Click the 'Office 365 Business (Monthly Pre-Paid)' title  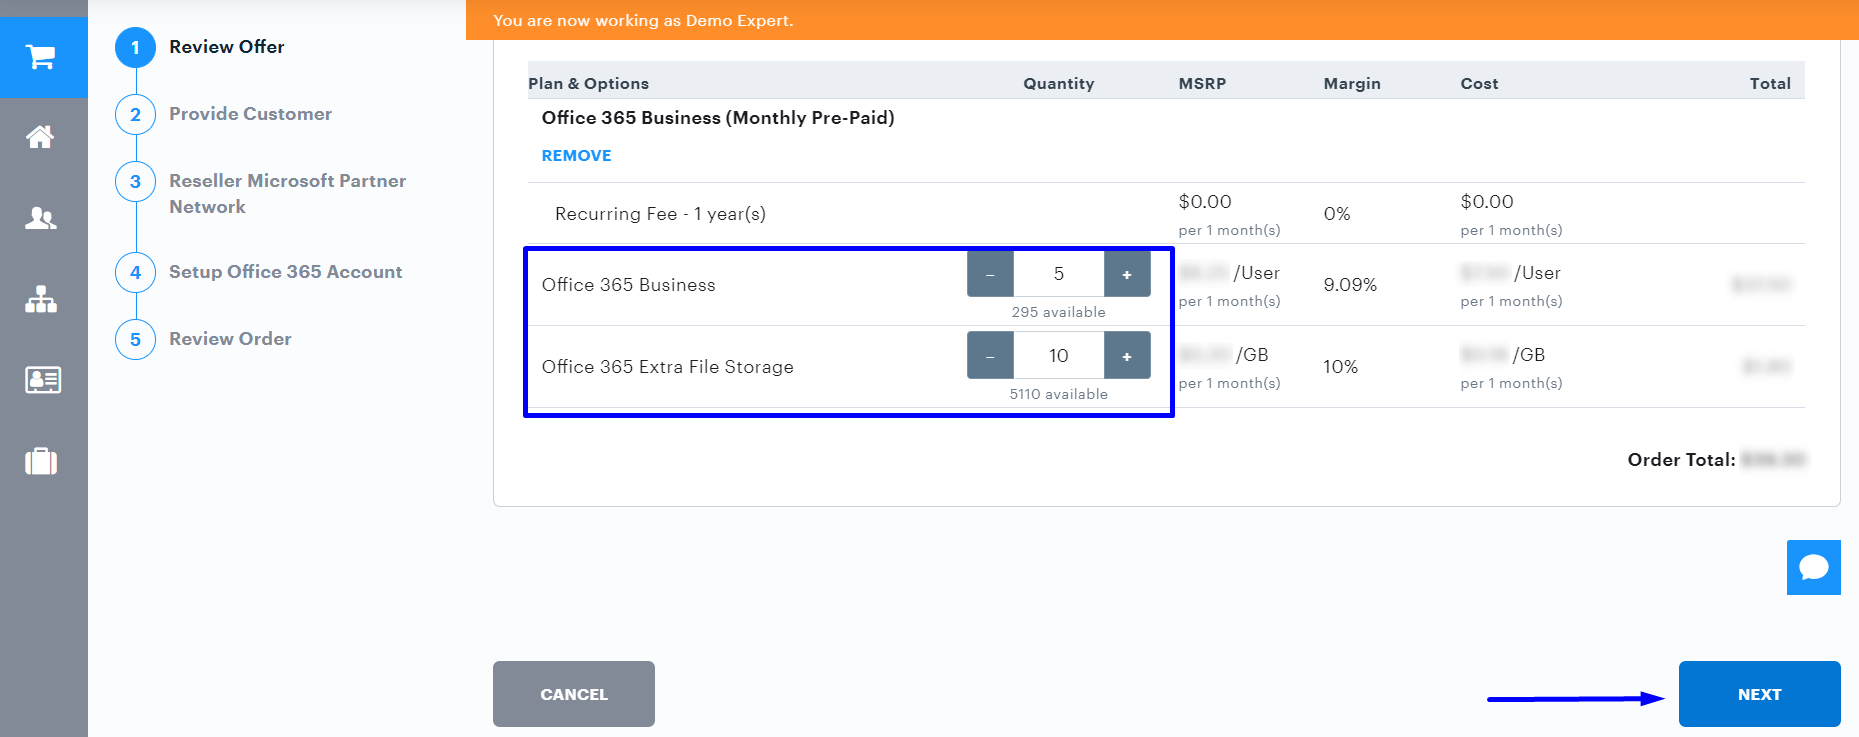point(718,118)
